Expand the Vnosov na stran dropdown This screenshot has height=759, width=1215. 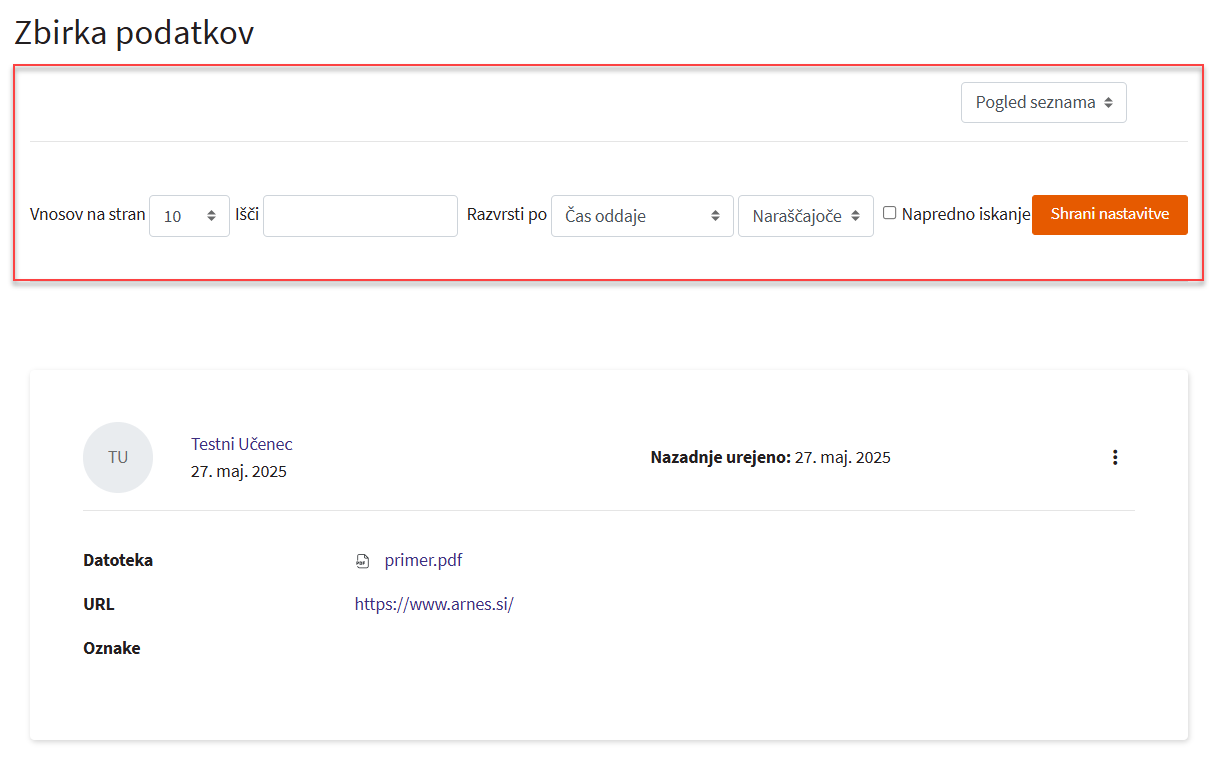coord(189,216)
